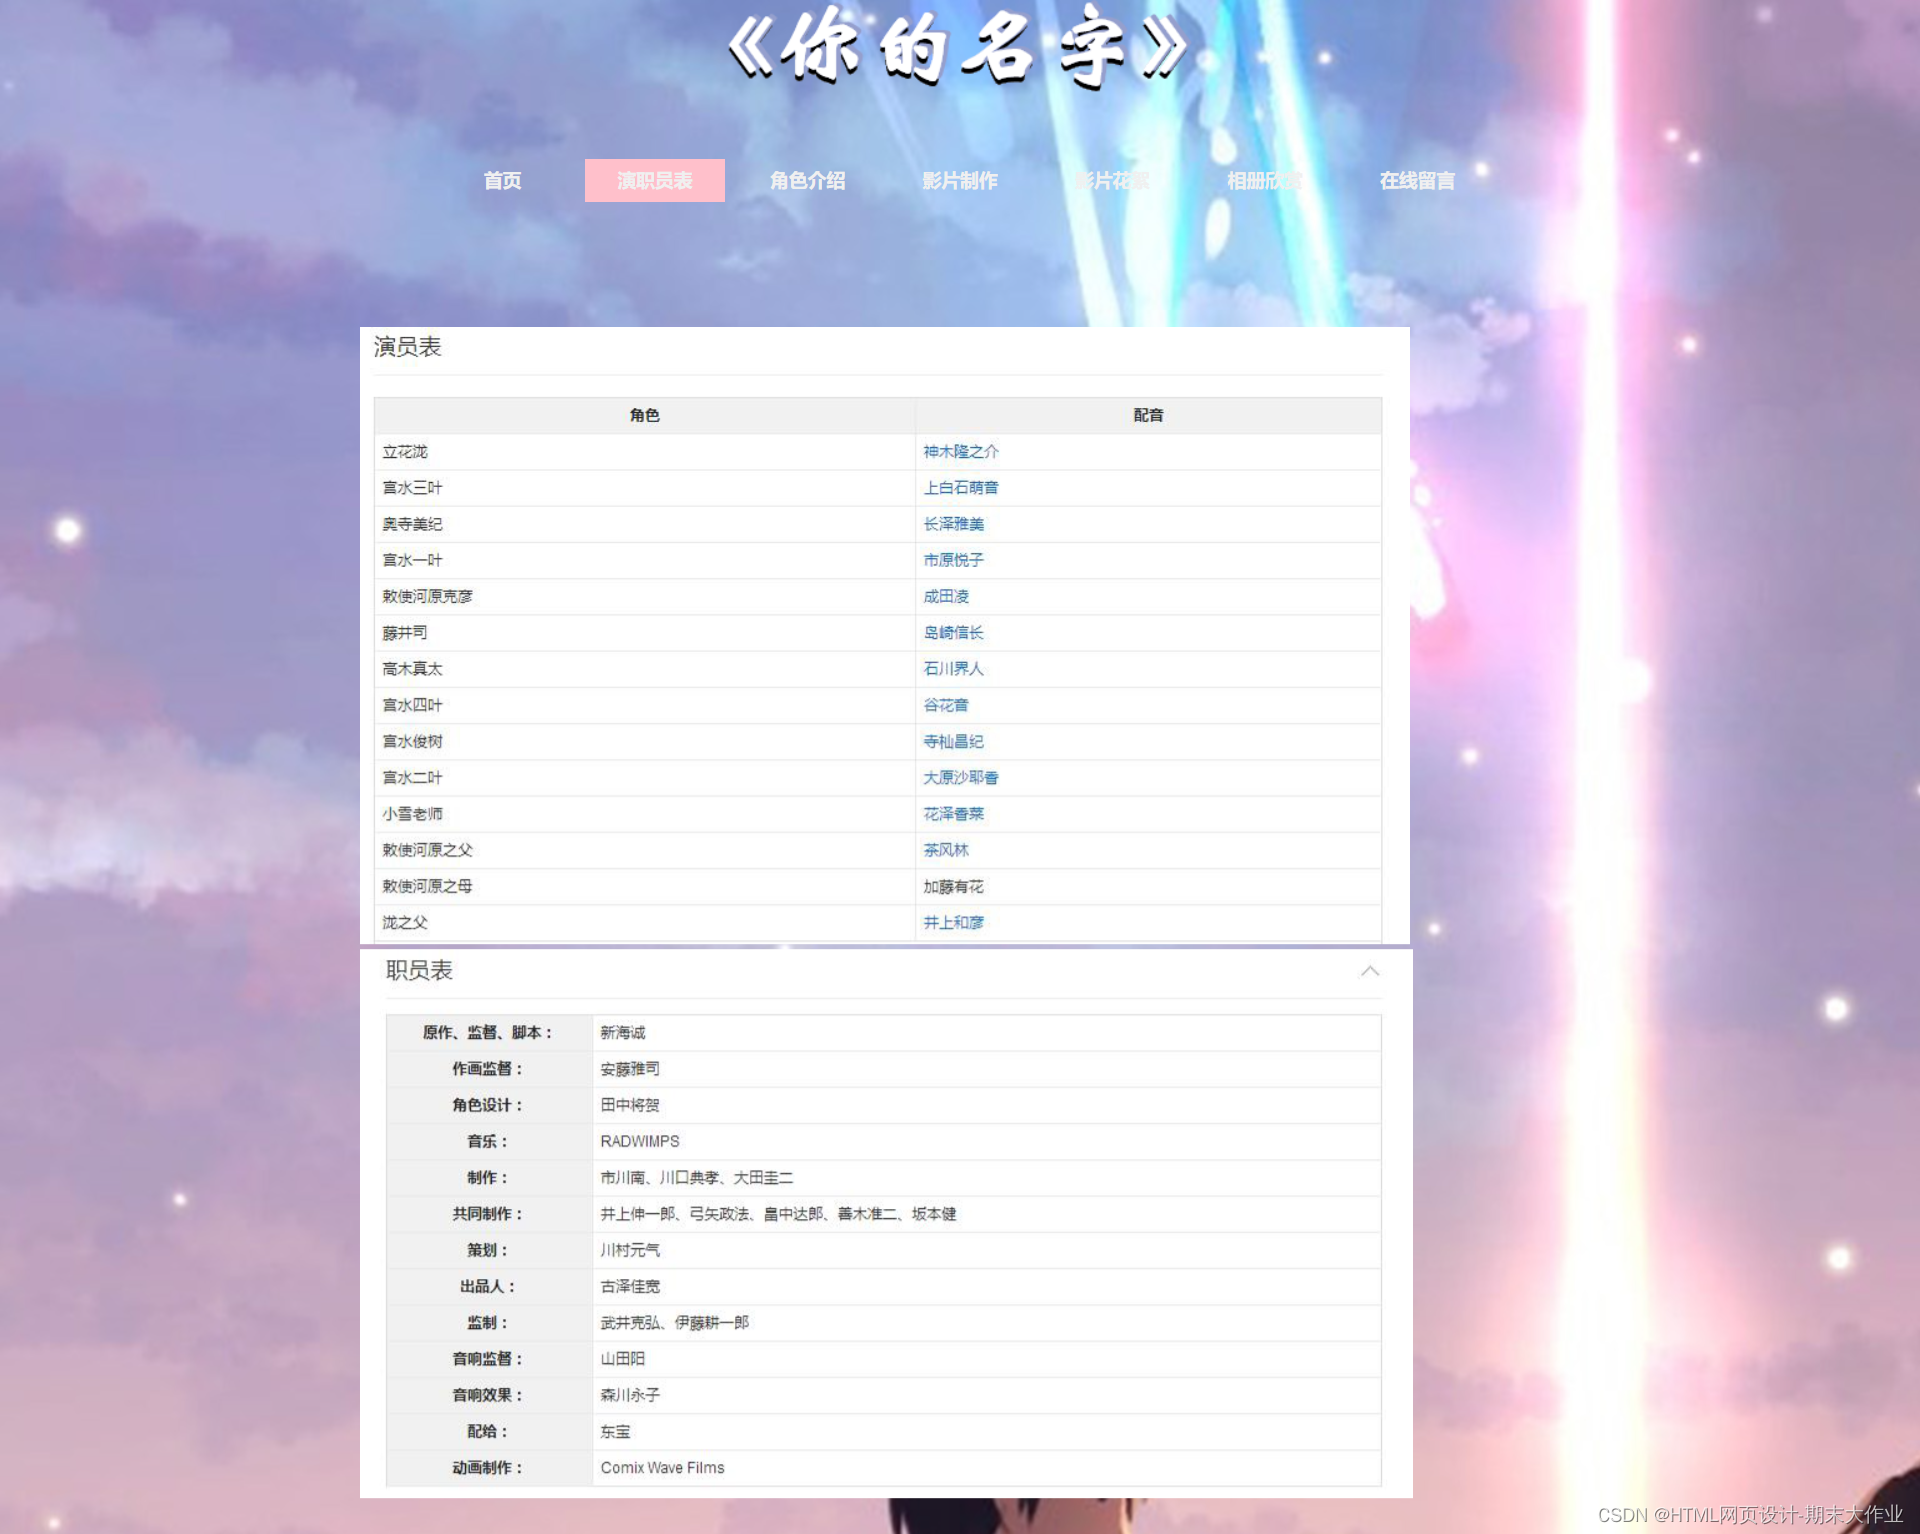Select character name 宫水一叶
The width and height of the screenshot is (1920, 1534).
click(x=412, y=560)
